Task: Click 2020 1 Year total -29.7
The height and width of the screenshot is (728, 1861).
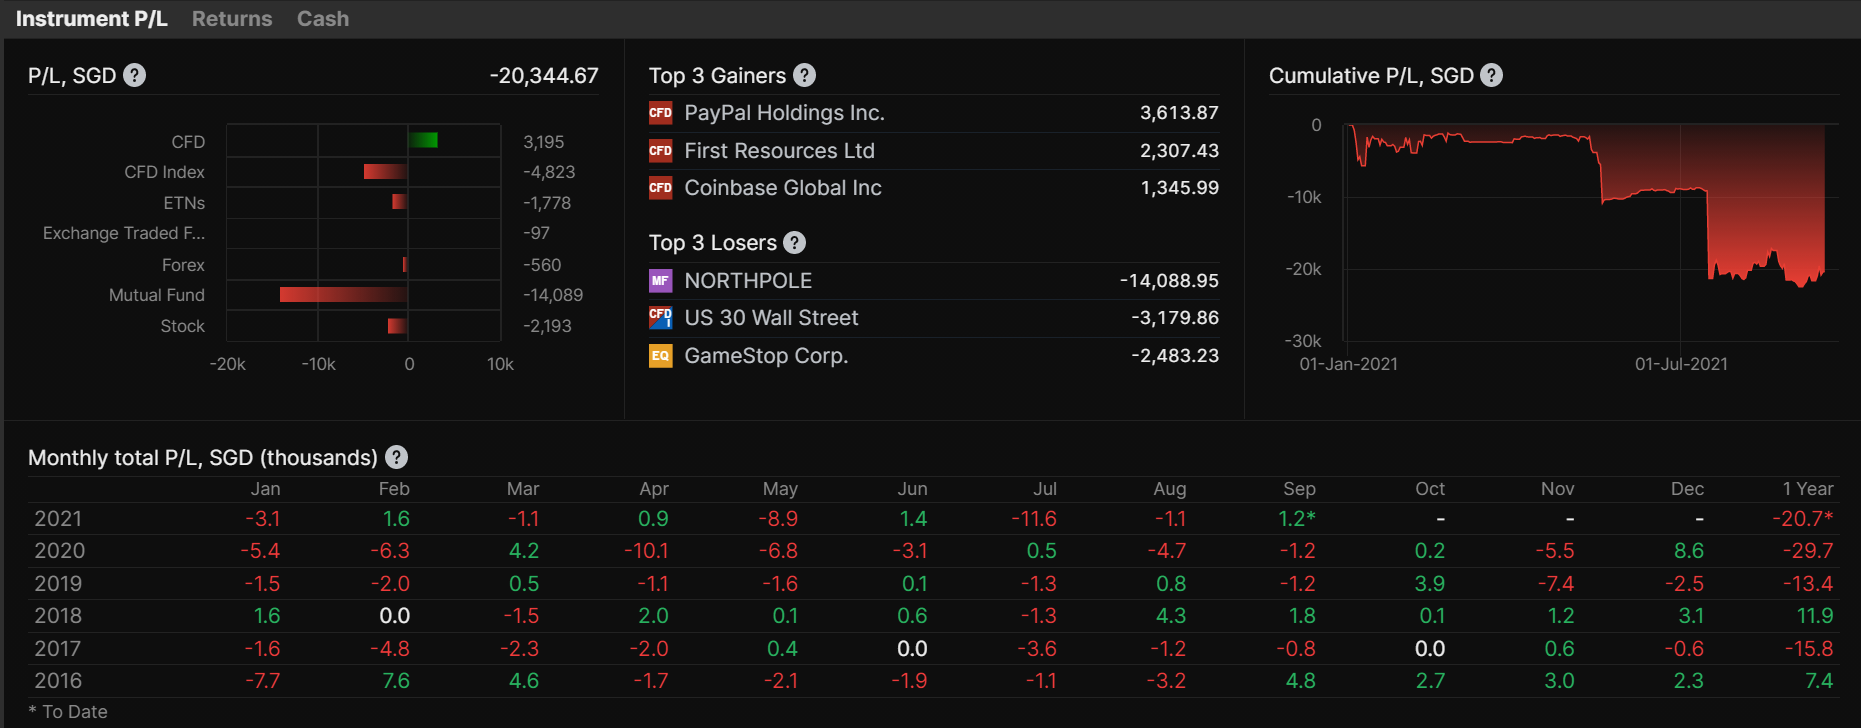Action: coord(1808,551)
